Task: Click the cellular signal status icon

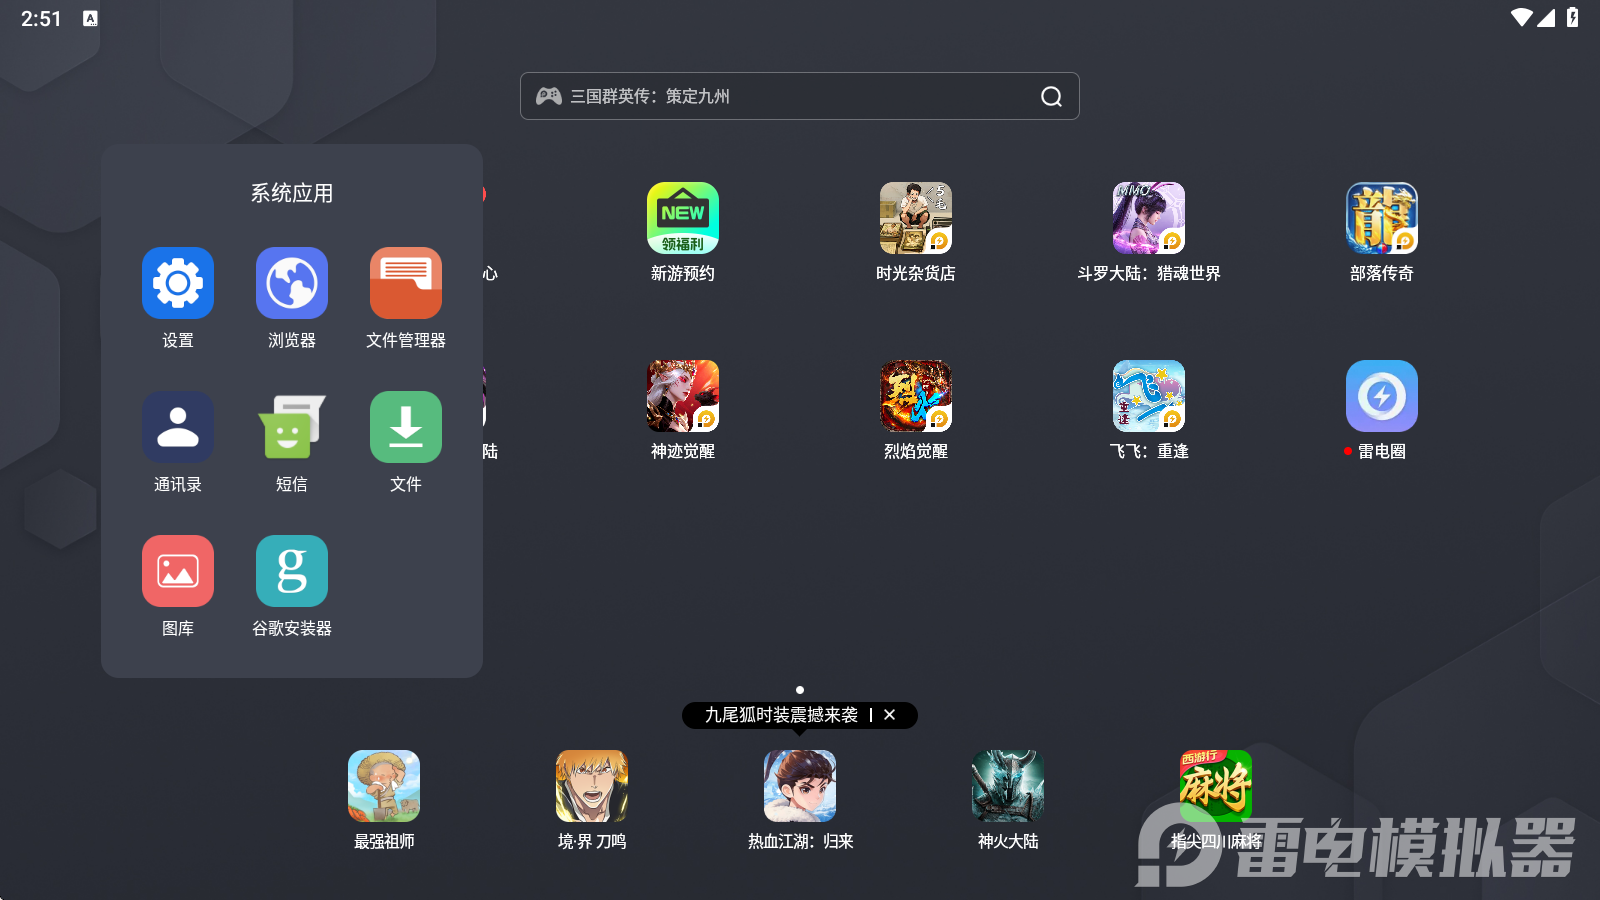Action: tap(1546, 17)
